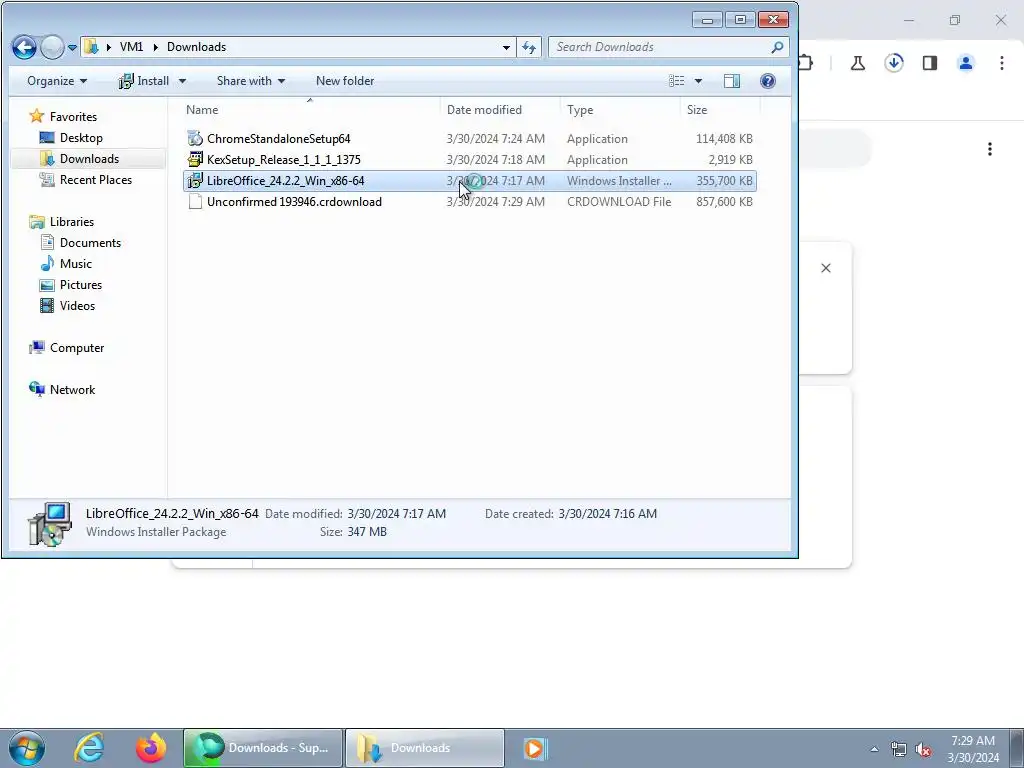The image size is (1024, 768).
Task: Click the ChromeStandaloneSetup64 file icon
Action: 195,138
